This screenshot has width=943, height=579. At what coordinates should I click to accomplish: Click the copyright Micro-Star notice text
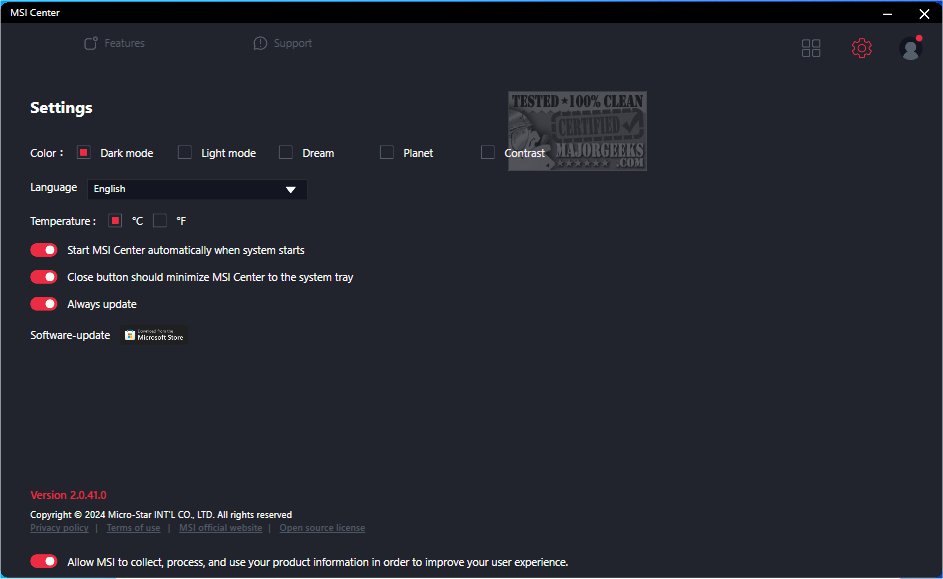click(x=161, y=515)
